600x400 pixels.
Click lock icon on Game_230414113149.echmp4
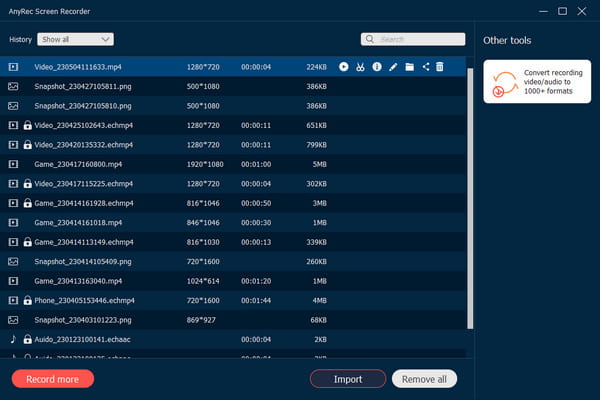(28, 242)
